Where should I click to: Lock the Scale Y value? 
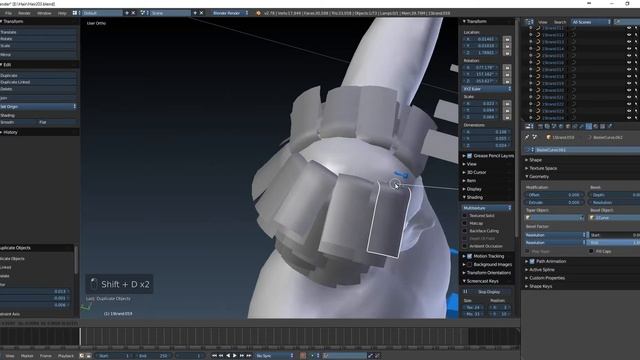tap(507, 110)
